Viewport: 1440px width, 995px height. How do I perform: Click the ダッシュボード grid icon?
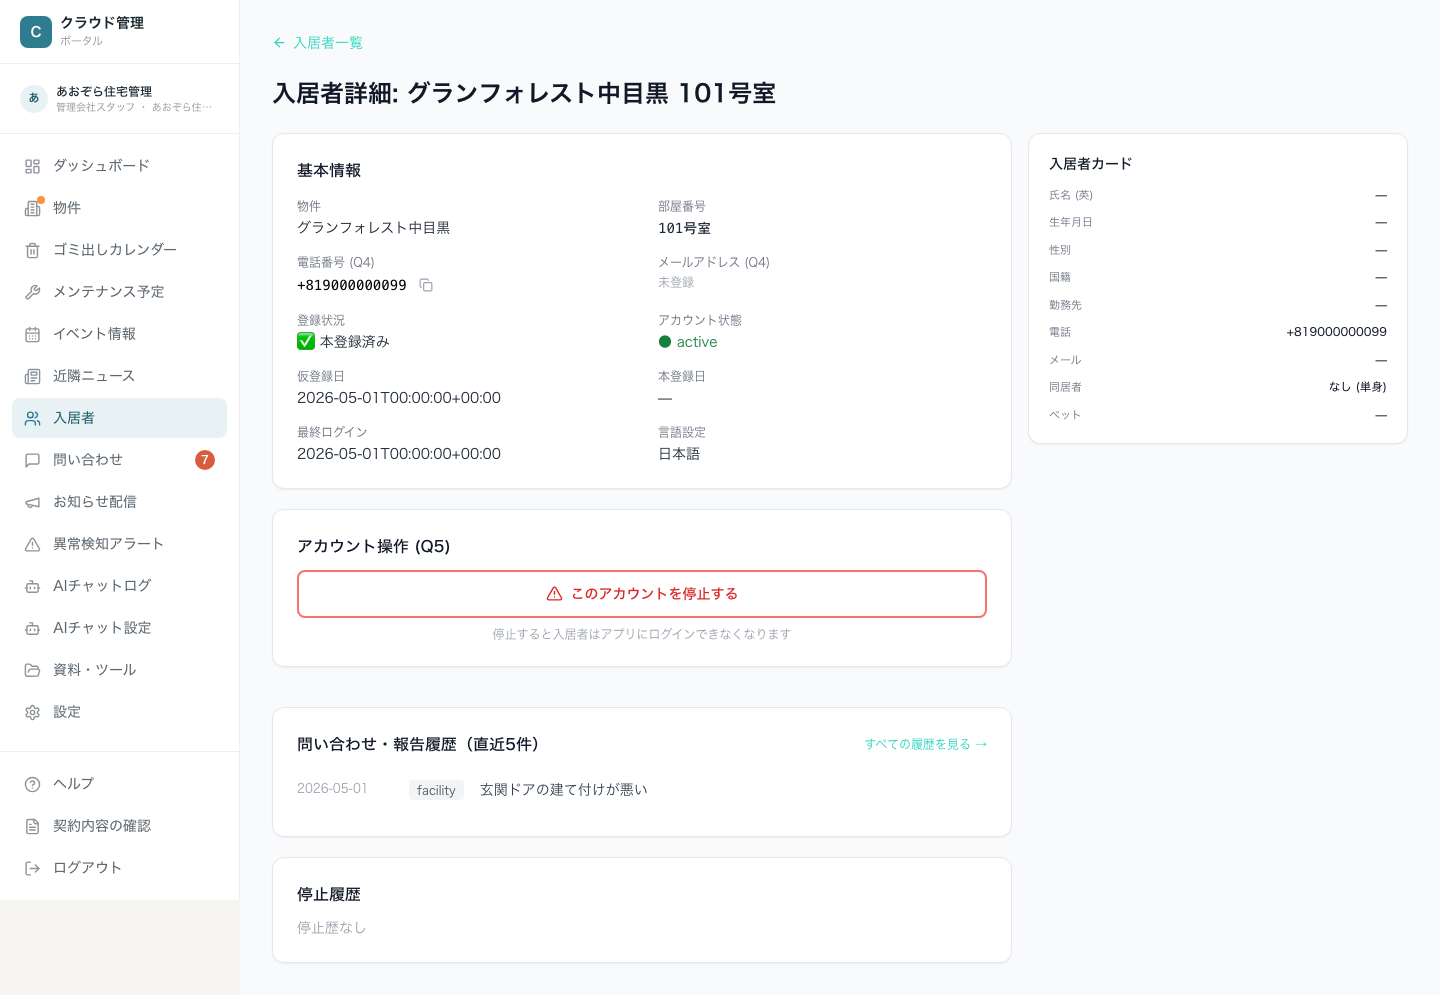pos(33,166)
